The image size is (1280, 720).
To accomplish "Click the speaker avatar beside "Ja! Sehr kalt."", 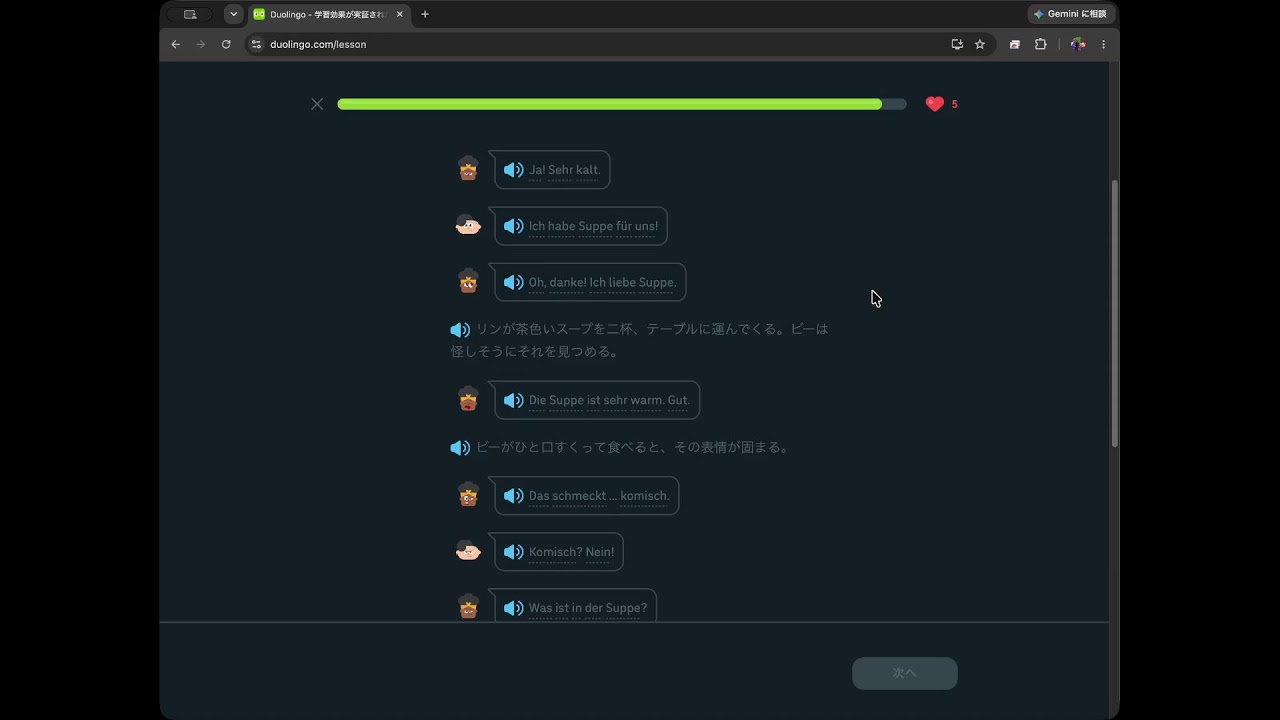I will coord(468,169).
